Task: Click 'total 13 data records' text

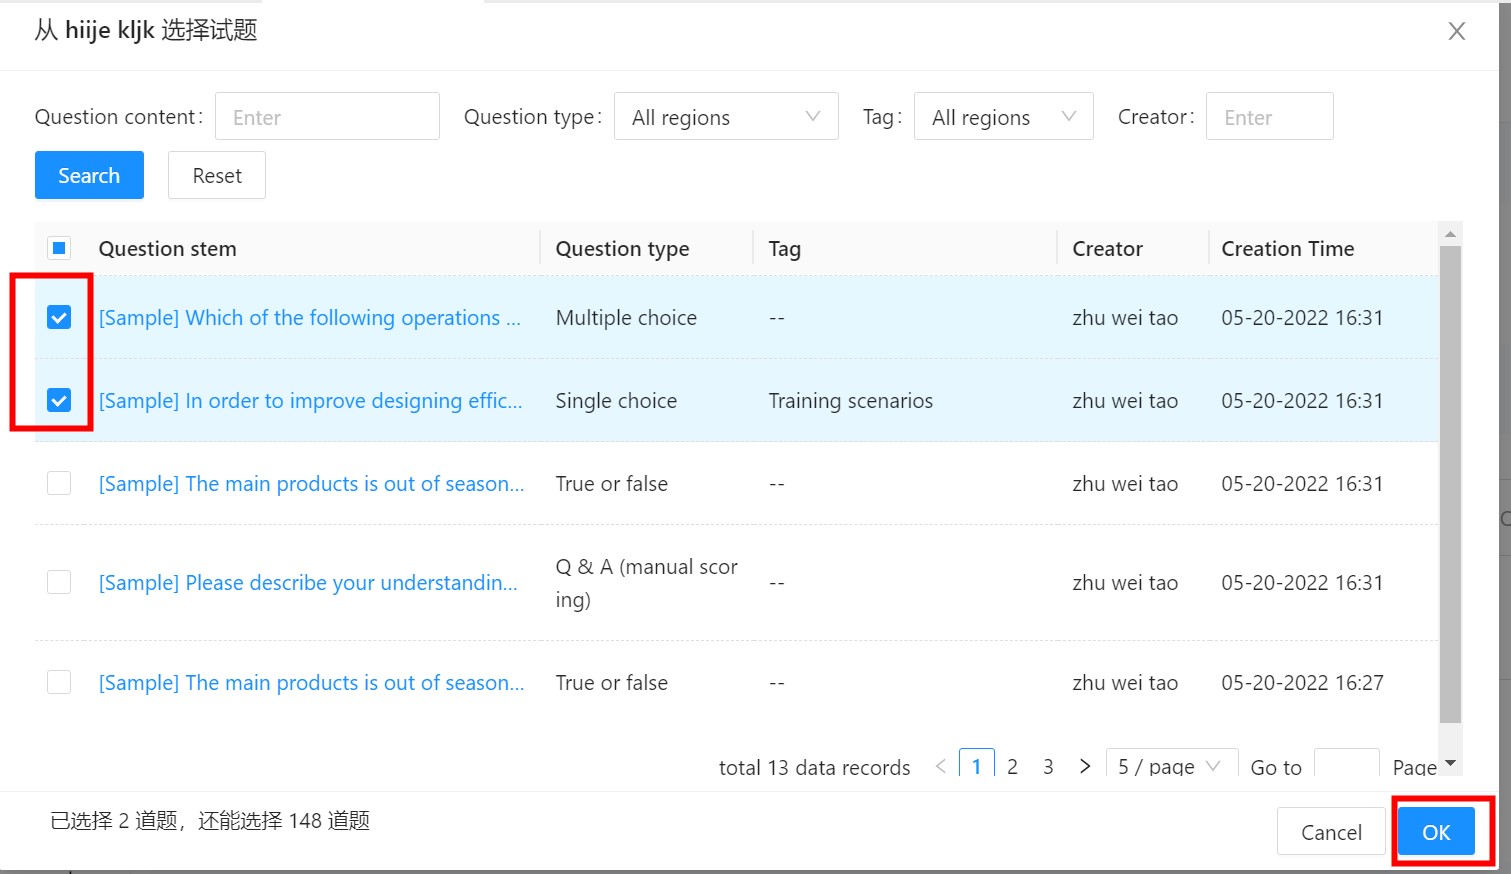Action: pyautogui.click(x=815, y=767)
